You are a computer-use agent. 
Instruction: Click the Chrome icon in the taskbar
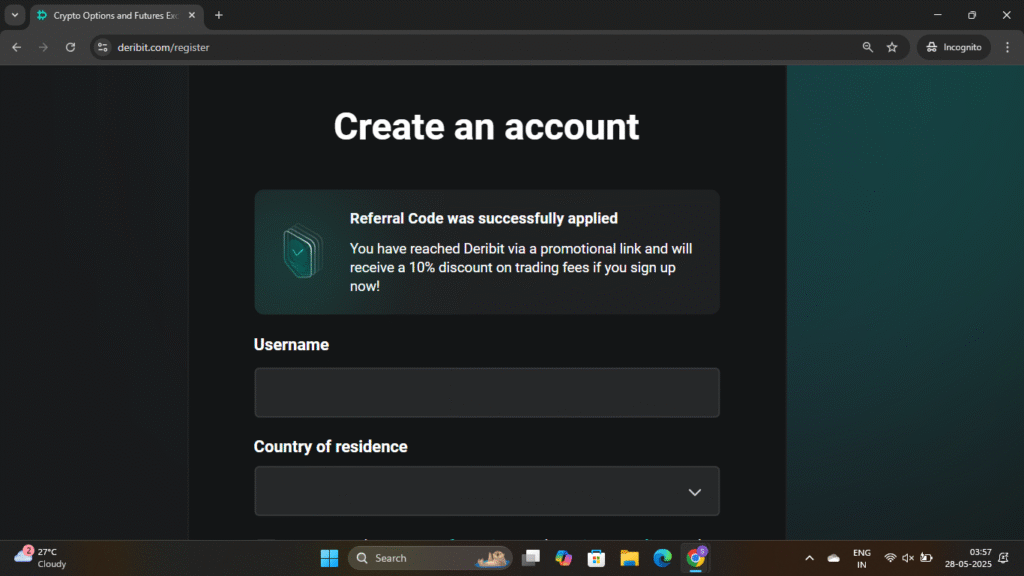tap(696, 558)
